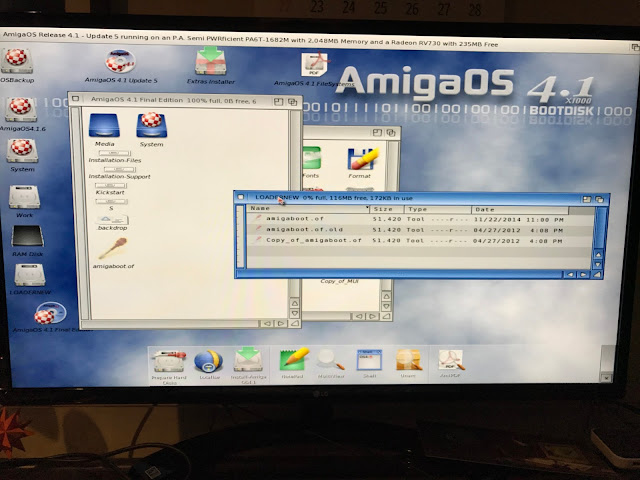Click the LOADERNEW window close gadget
The width and height of the screenshot is (640, 480).
(x=241, y=197)
